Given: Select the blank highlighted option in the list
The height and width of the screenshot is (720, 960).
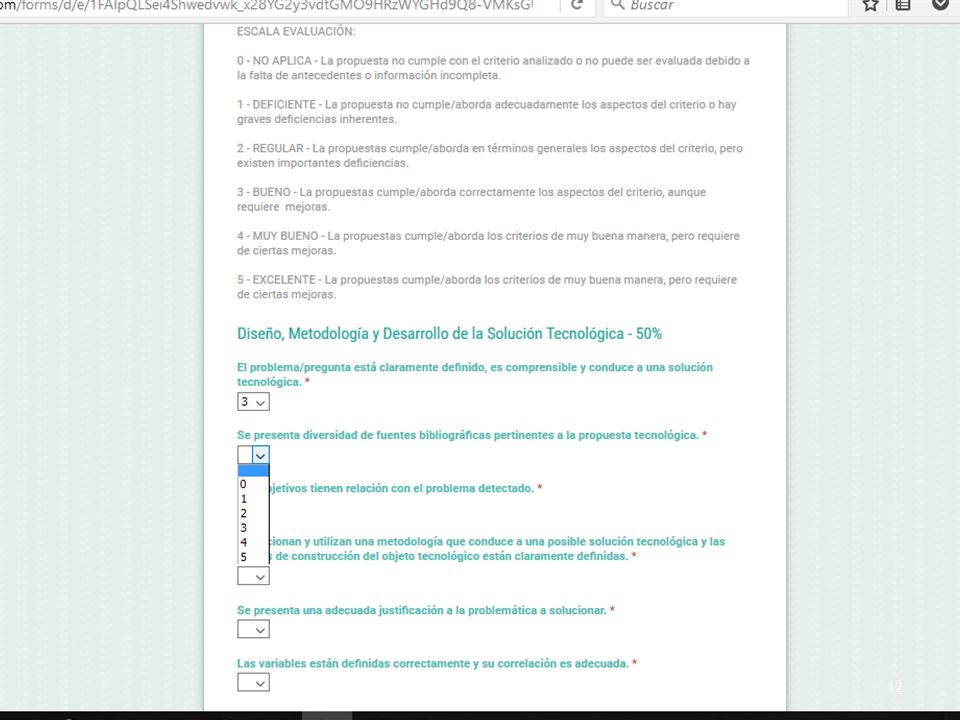Looking at the screenshot, I should (253, 470).
